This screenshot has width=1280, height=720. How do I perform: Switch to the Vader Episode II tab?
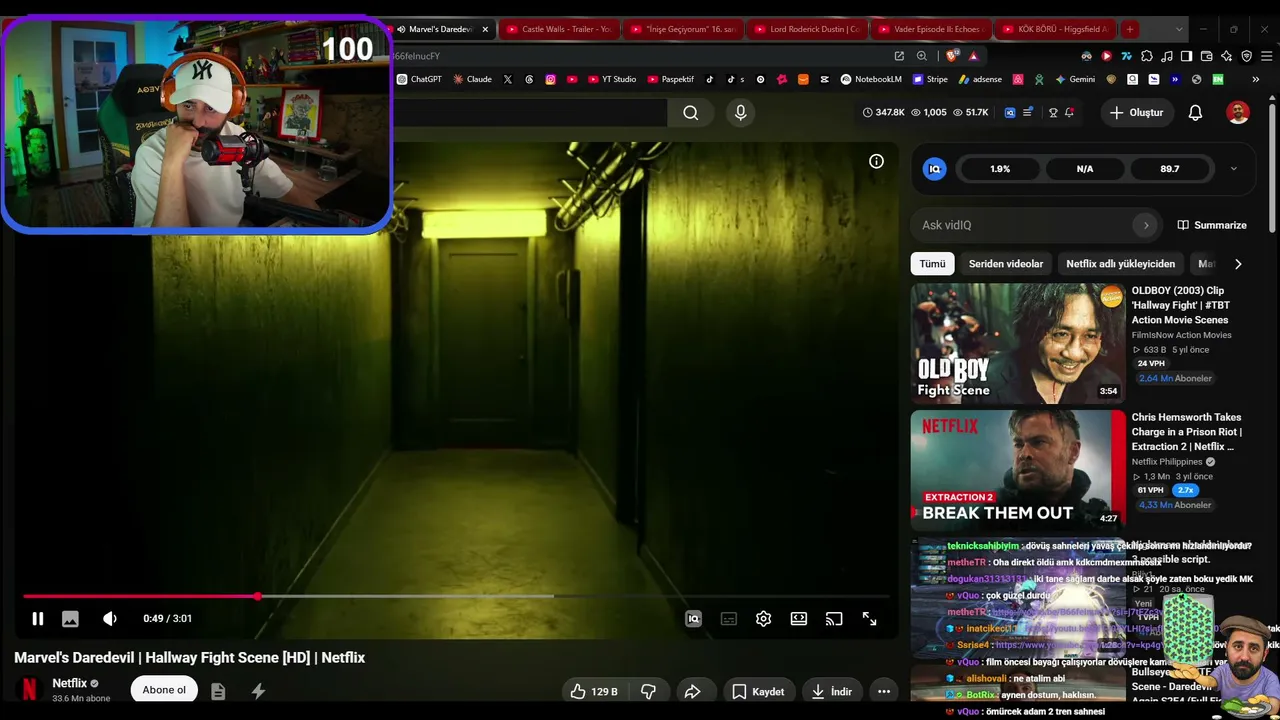[930, 29]
